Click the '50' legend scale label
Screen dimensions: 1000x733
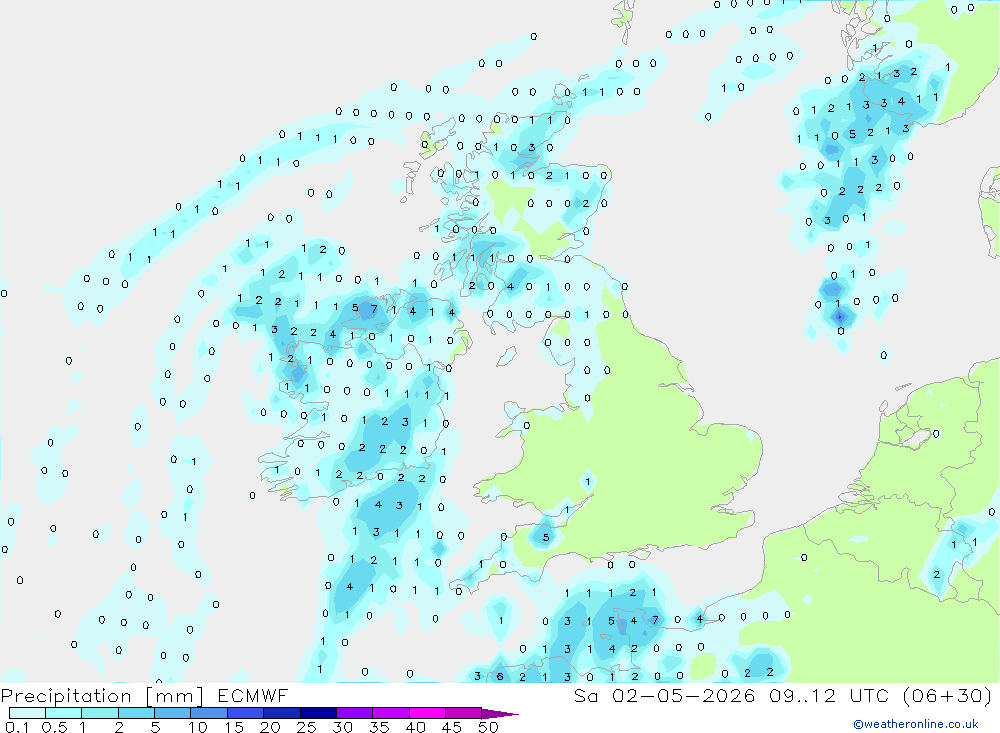pyautogui.click(x=489, y=727)
